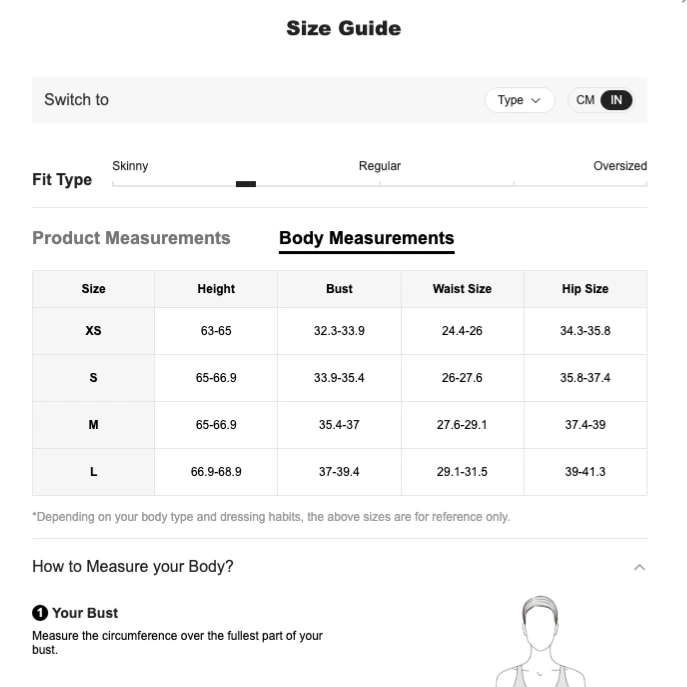Click the How to Measure your Body heading
The height and width of the screenshot is (687, 687).
coord(133,567)
